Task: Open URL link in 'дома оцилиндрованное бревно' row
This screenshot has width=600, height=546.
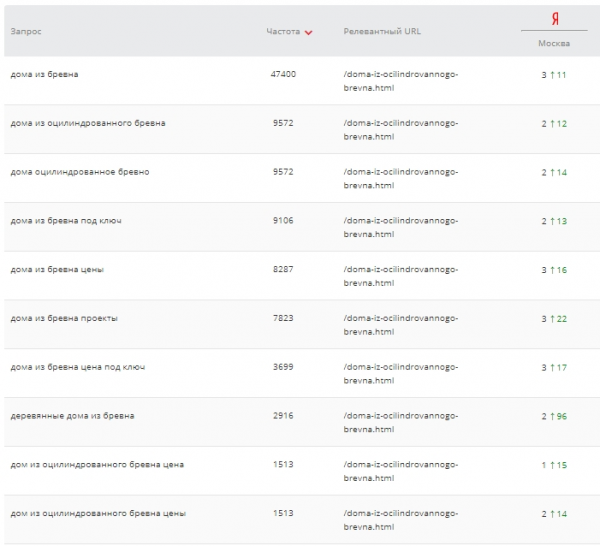Action: pyautogui.click(x=401, y=179)
